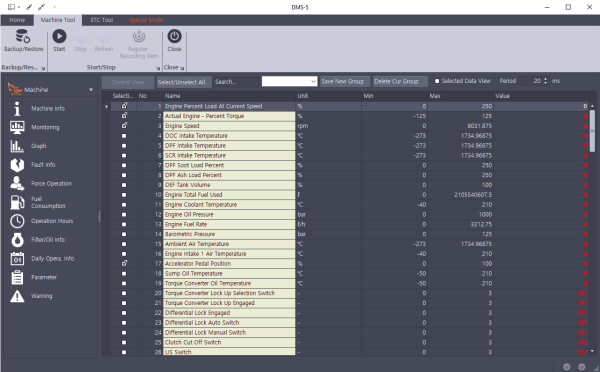This screenshot has width=600, height=372.
Task: Increase Period value with up arrow
Action: (x=545, y=79)
